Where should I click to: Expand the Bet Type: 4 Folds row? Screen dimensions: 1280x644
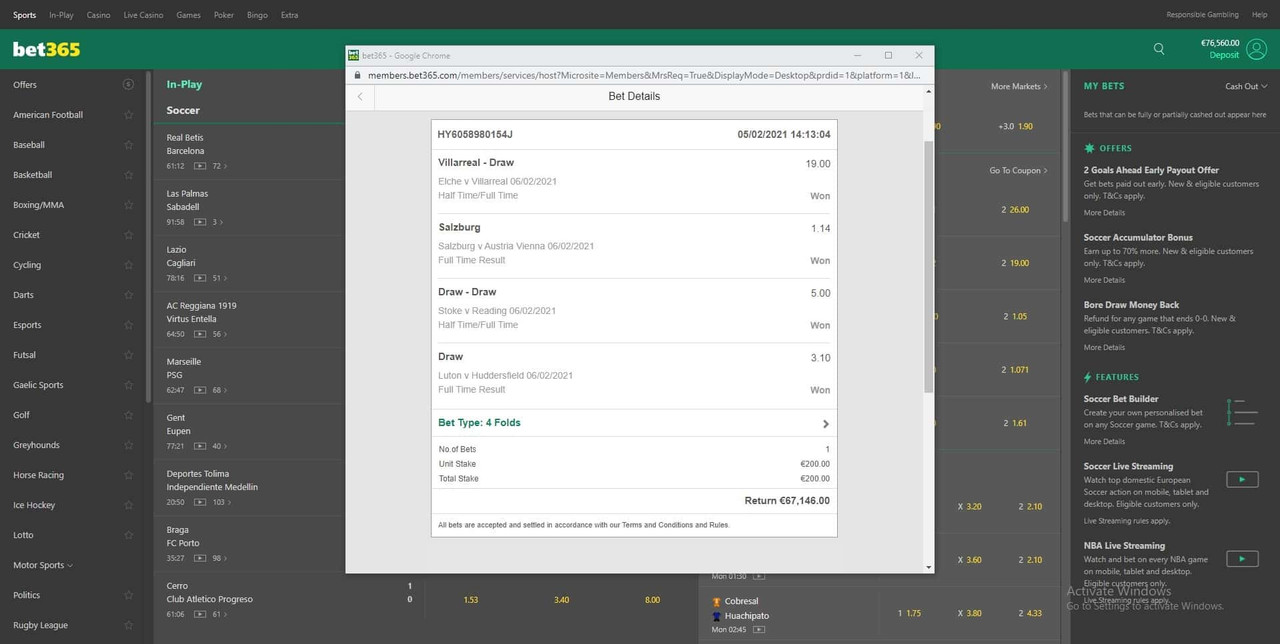634,423
